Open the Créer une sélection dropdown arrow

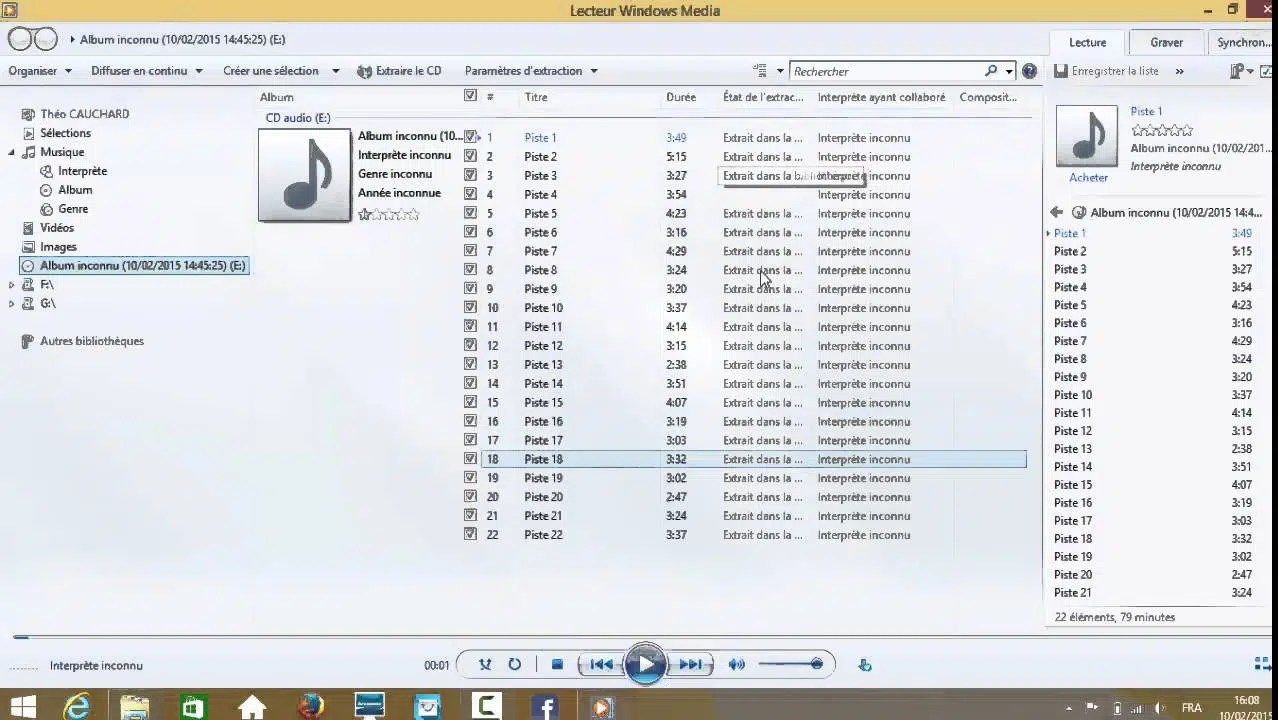(335, 71)
